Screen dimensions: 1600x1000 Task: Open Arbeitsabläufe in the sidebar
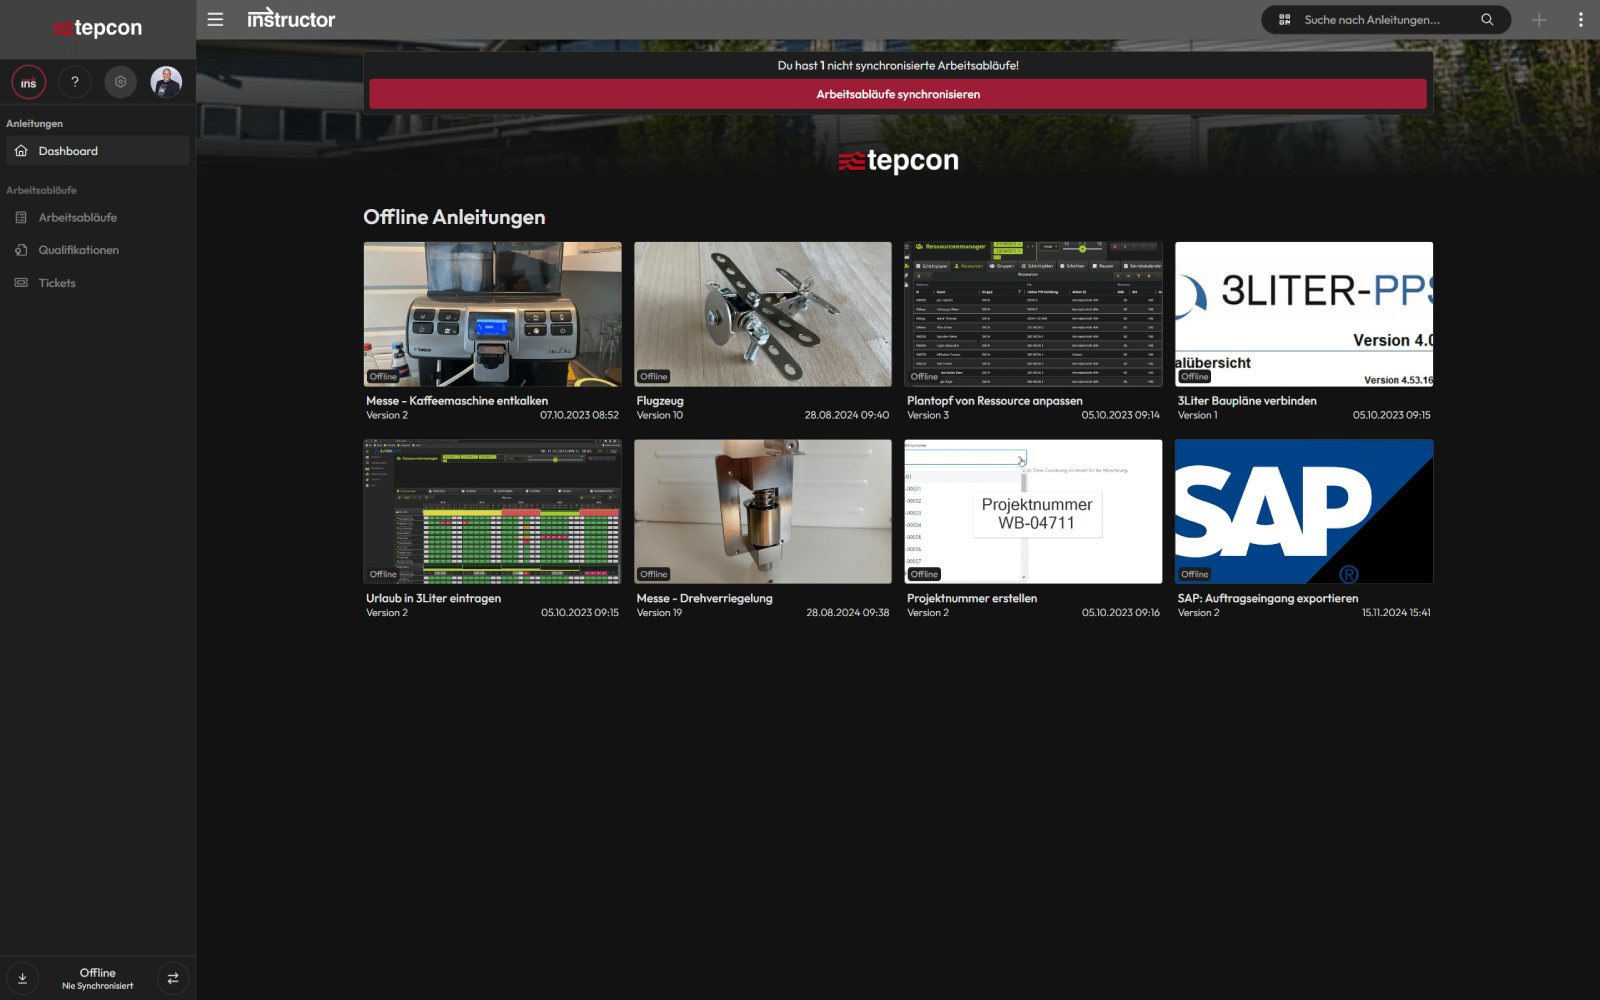[77, 217]
